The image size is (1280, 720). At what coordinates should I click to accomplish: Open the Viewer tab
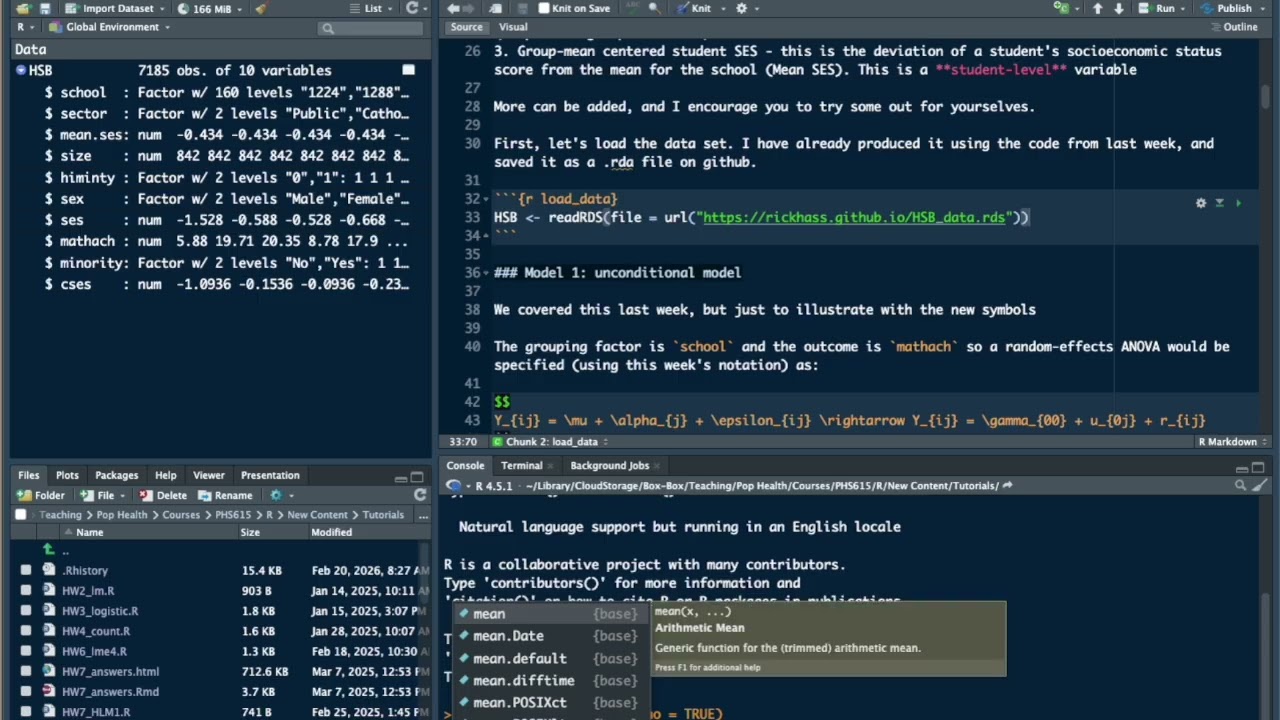click(208, 475)
